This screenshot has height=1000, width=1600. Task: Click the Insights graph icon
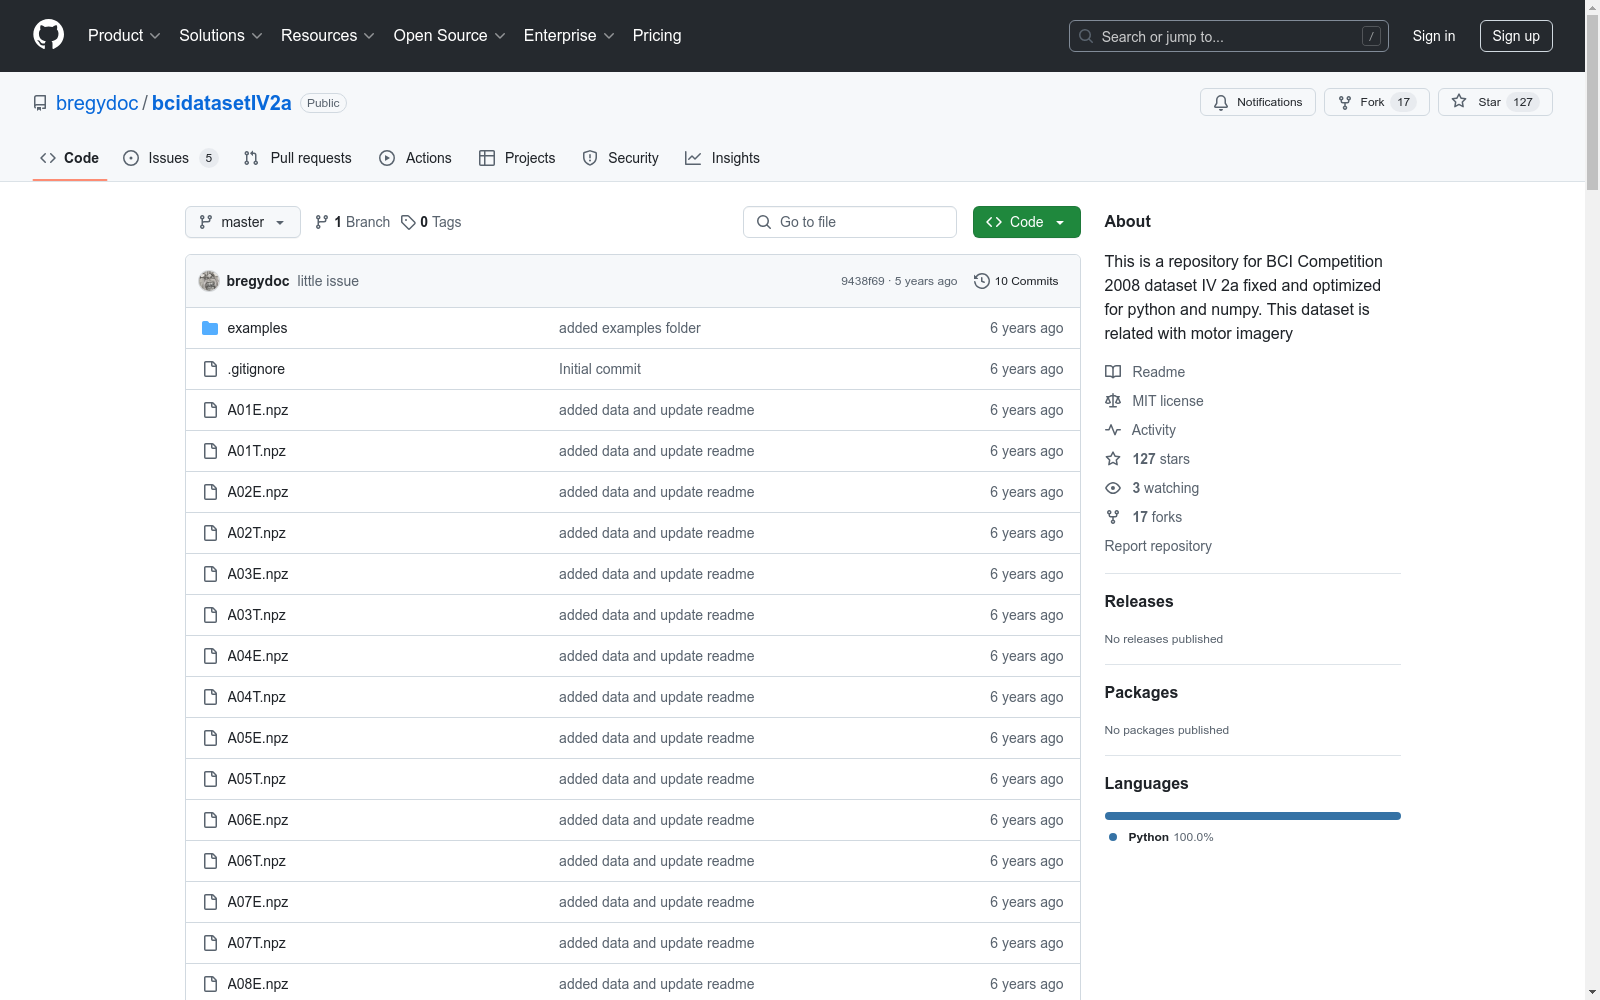[693, 158]
